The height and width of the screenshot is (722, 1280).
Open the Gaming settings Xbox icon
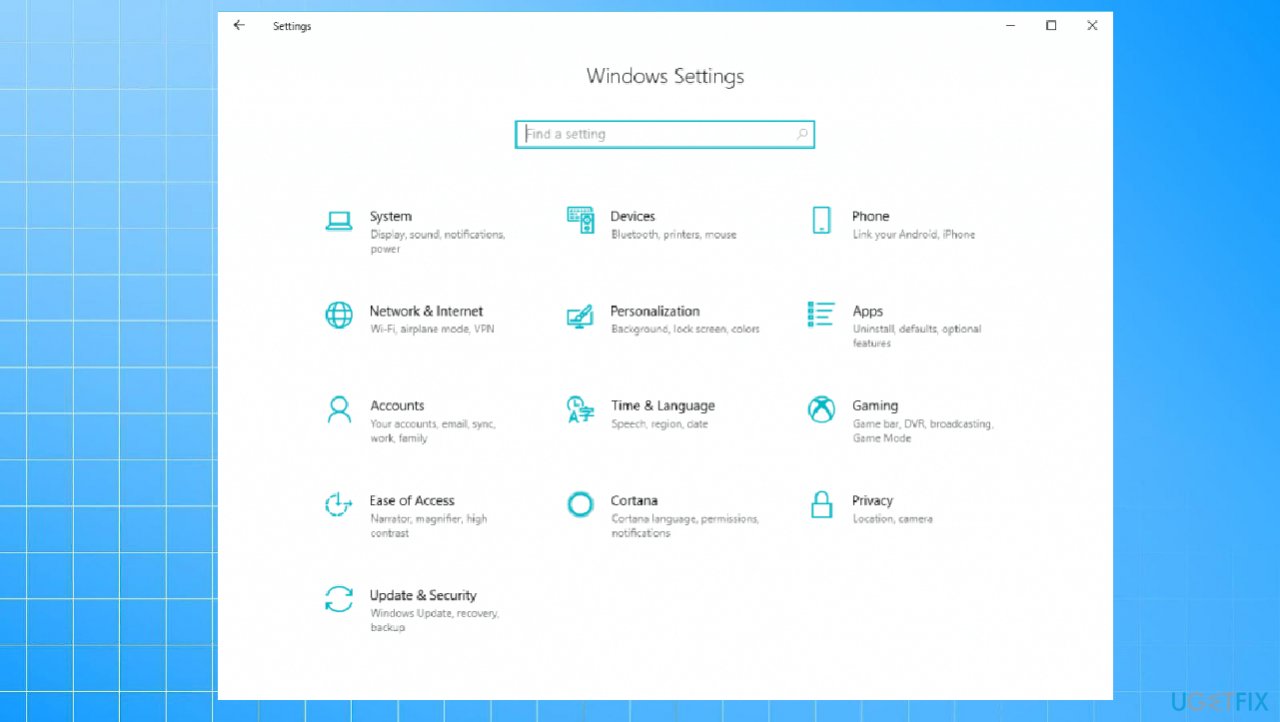click(x=820, y=410)
